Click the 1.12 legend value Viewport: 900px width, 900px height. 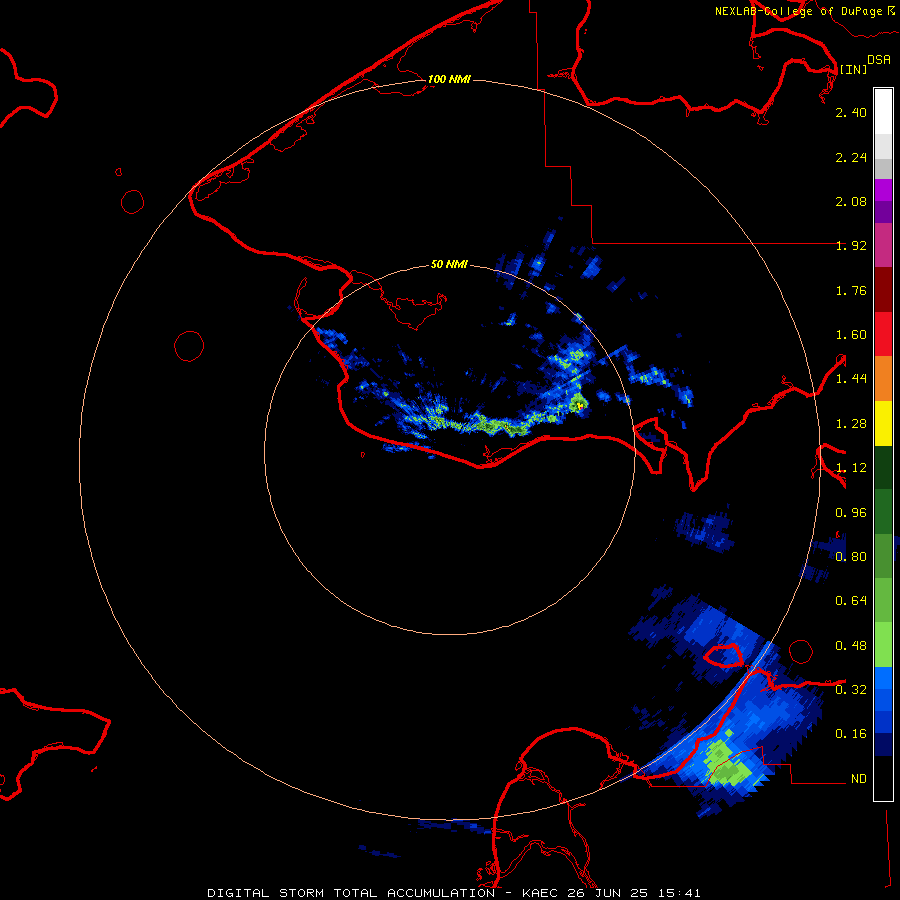pyautogui.click(x=851, y=468)
